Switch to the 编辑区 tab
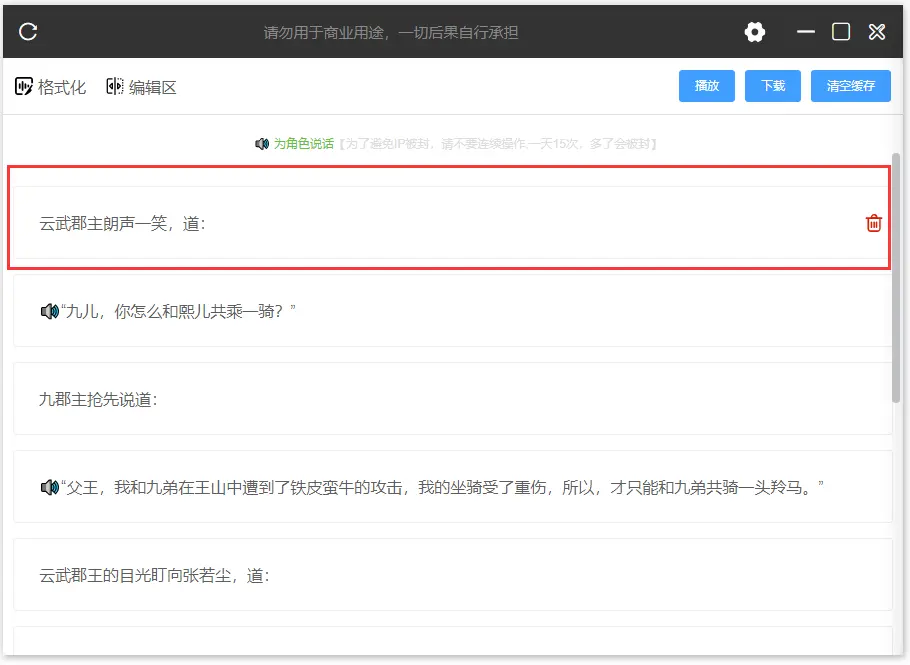Image resolution: width=910 pixels, height=665 pixels. click(141, 87)
